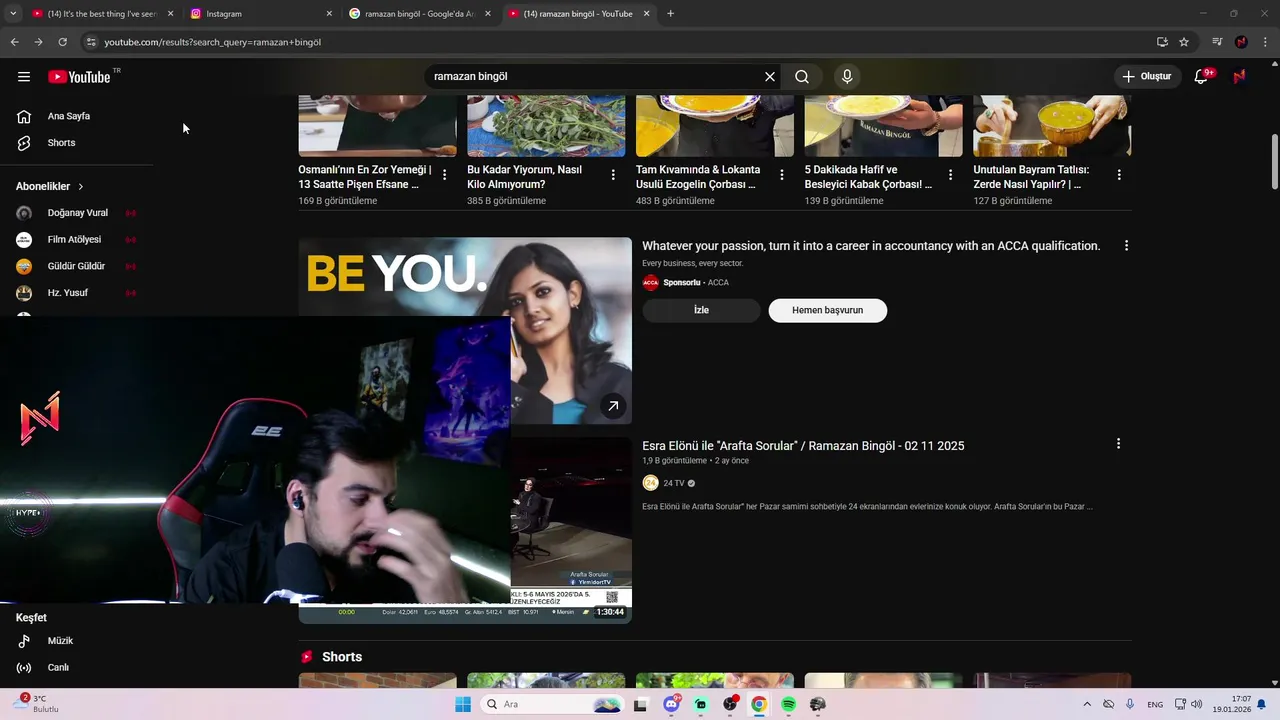
Task: Open options for the Zerde Bayram Tatlısı video
Action: (x=1119, y=175)
